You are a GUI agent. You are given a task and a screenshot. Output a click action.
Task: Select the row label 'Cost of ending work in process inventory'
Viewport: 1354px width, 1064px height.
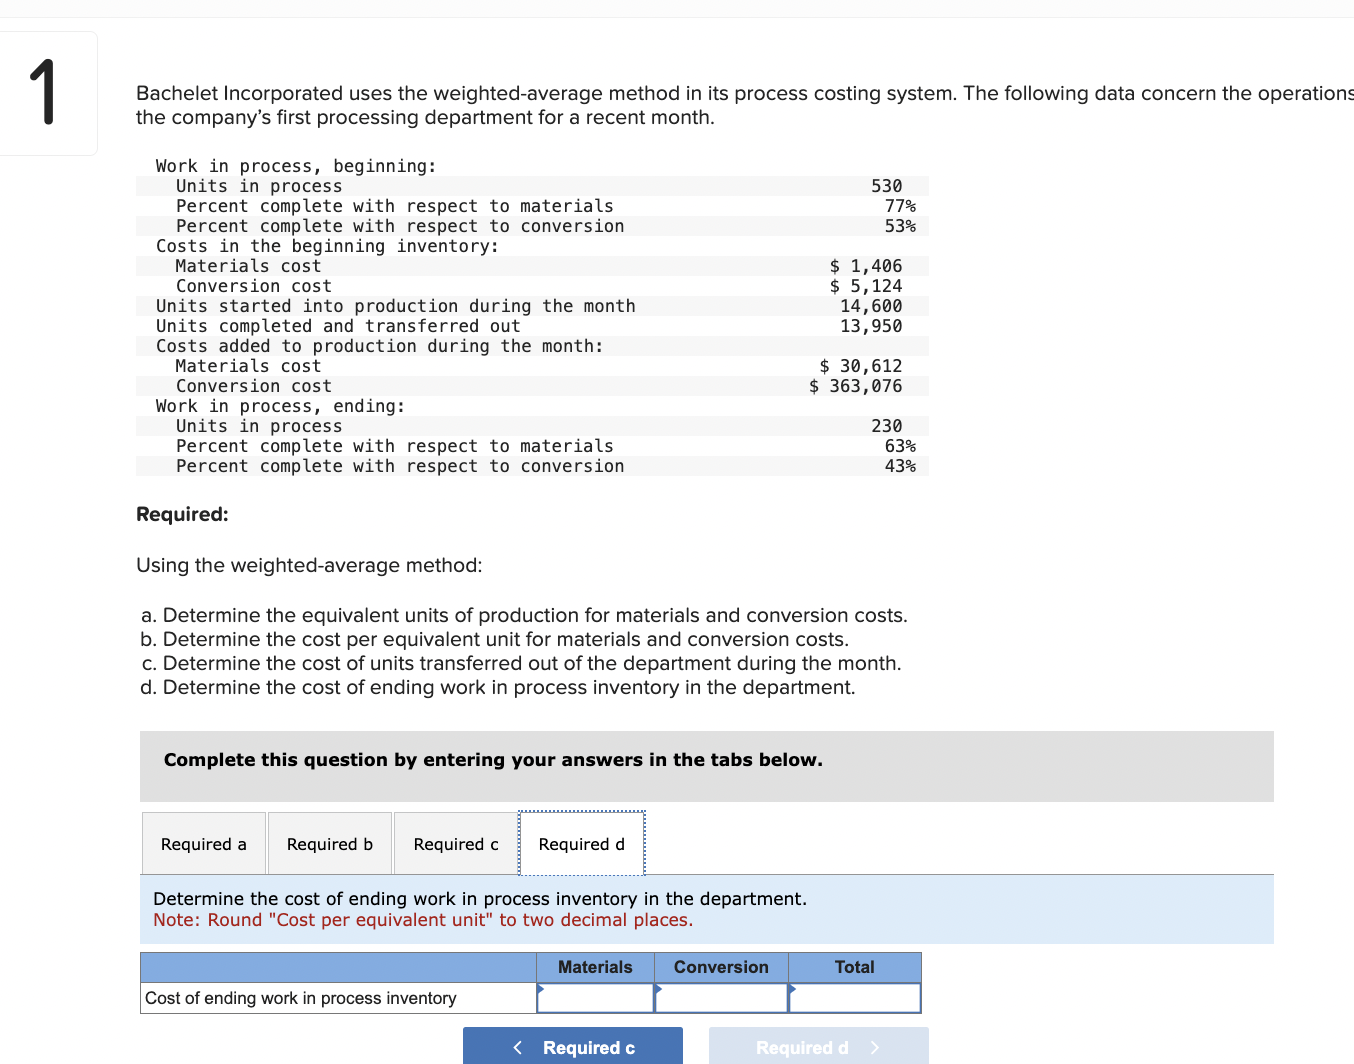tap(300, 997)
